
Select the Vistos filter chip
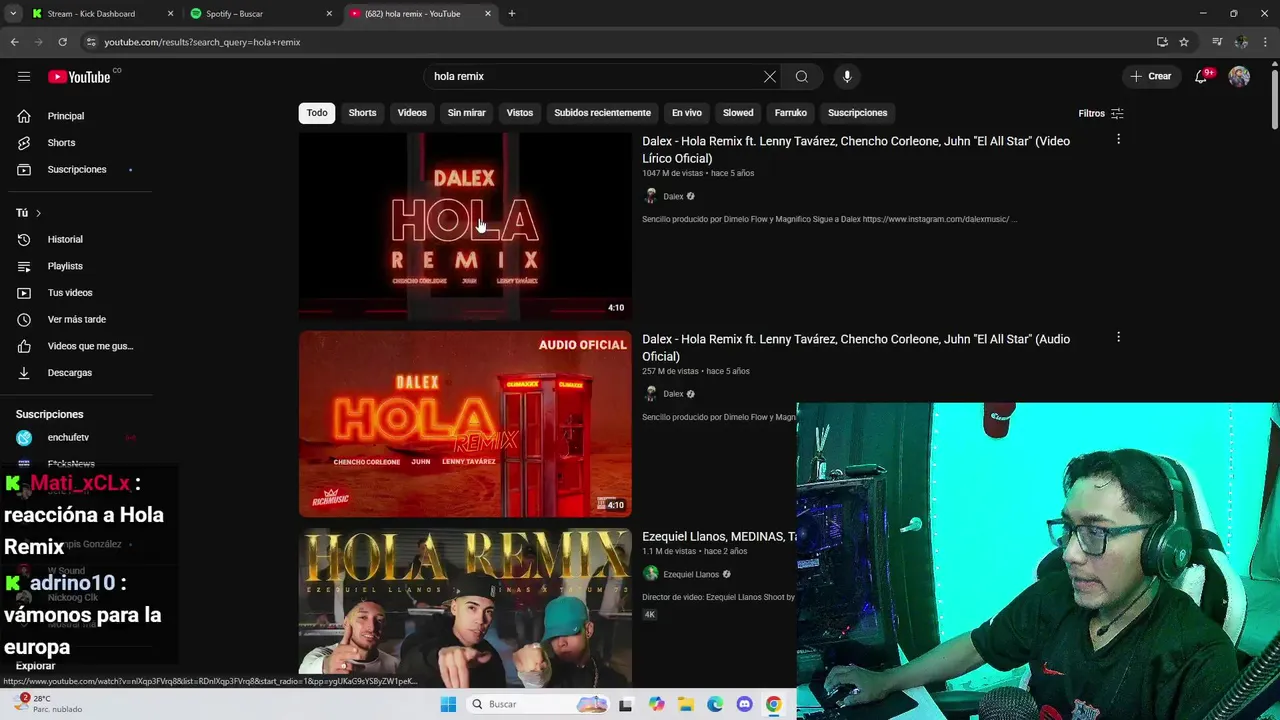click(x=520, y=113)
